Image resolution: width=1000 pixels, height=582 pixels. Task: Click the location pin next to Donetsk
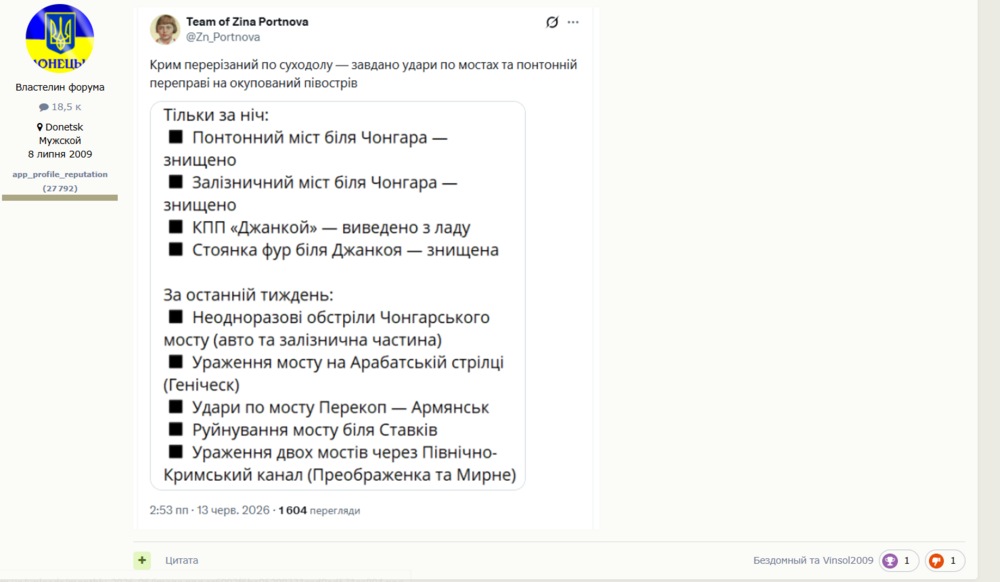pyautogui.click(x=40, y=127)
